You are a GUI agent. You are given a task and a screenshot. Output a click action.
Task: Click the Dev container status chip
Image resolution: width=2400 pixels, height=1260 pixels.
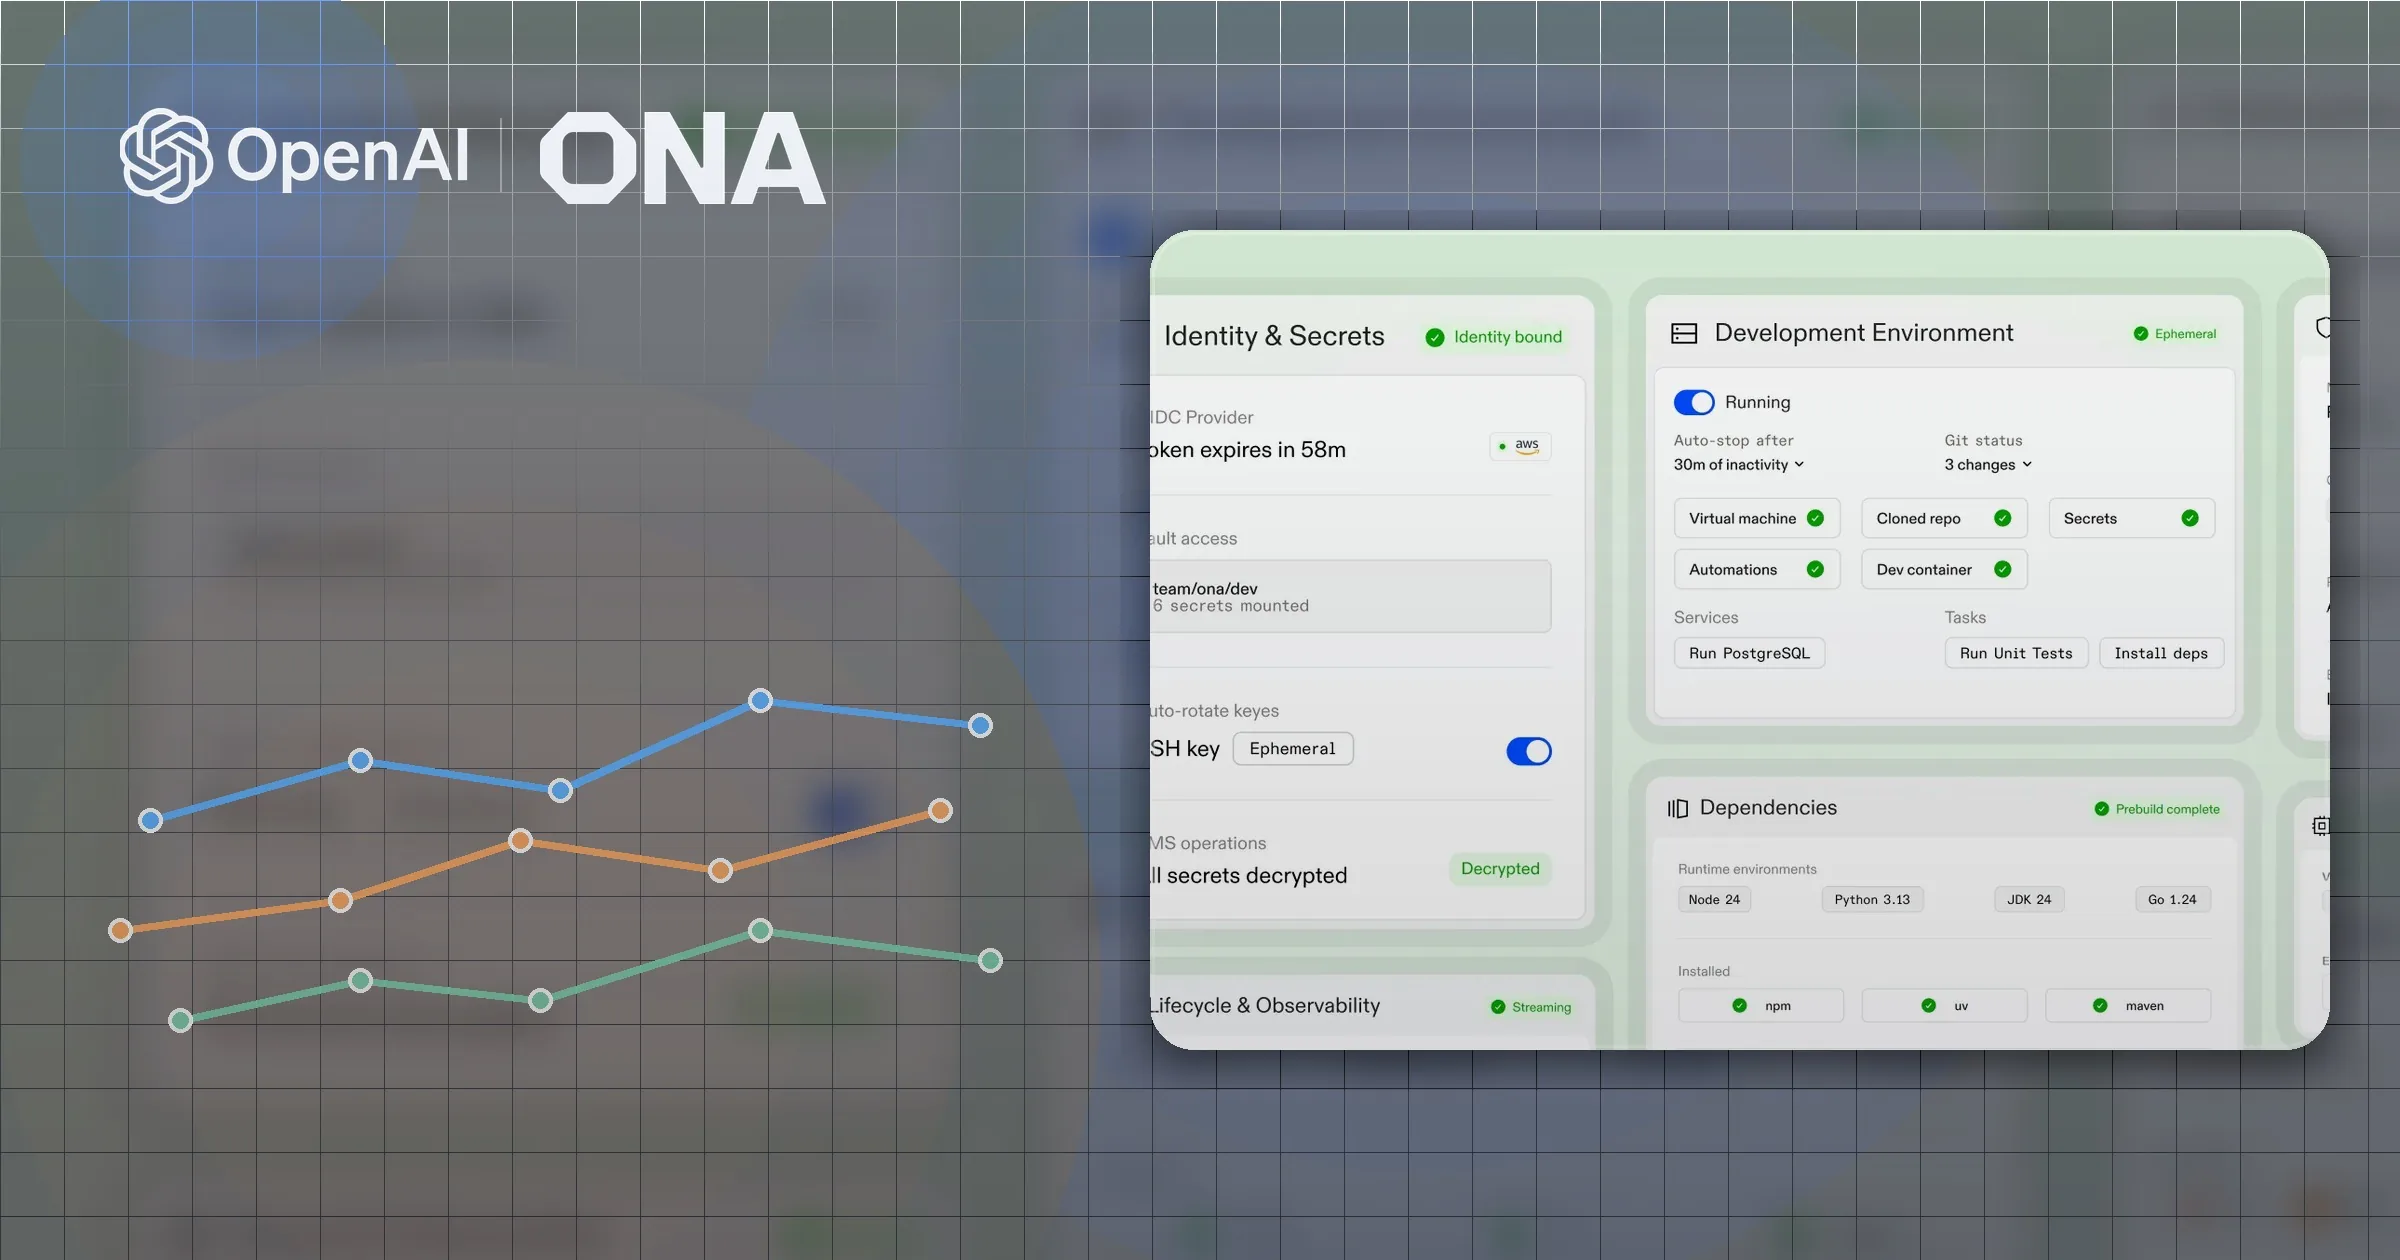tap(1944, 569)
